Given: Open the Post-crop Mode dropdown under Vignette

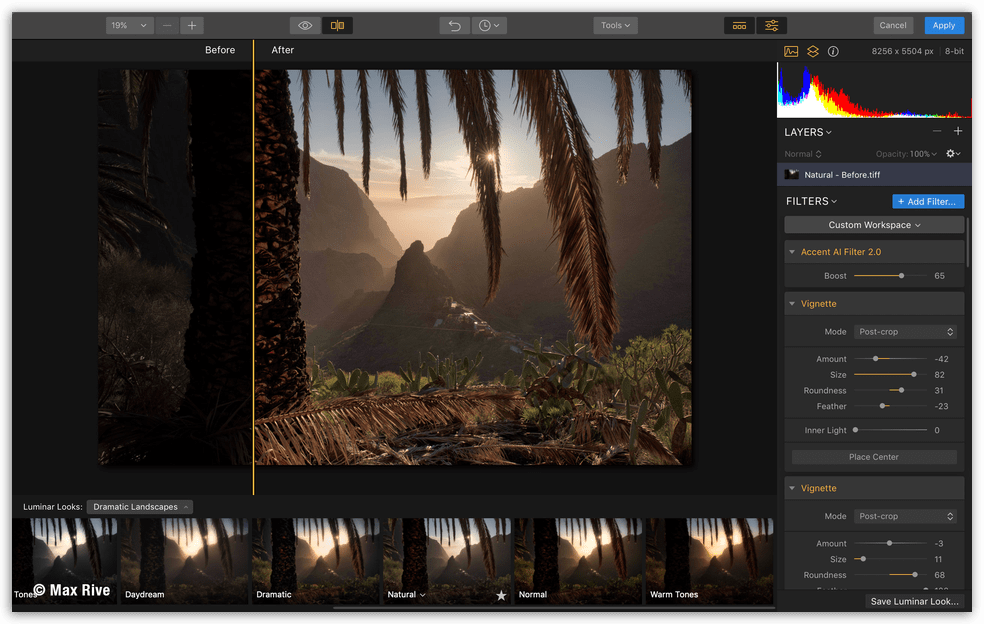Looking at the screenshot, I should (x=905, y=331).
